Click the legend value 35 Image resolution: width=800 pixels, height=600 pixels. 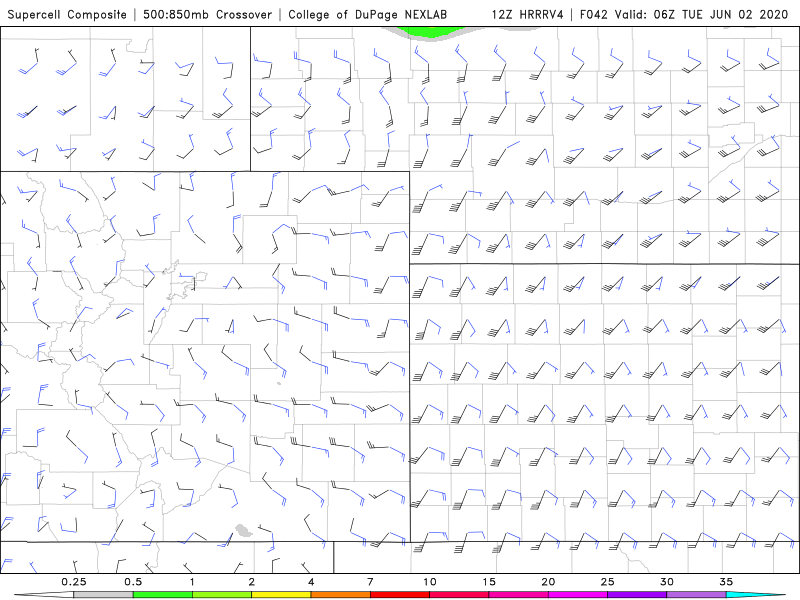pos(726,582)
